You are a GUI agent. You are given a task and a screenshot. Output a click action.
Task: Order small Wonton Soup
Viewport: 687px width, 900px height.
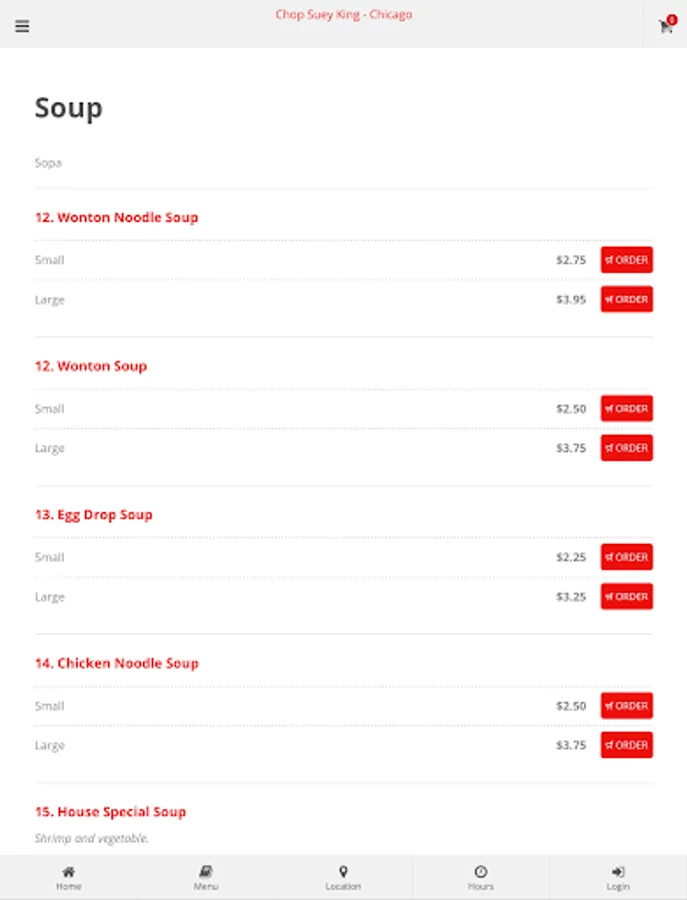tap(627, 408)
